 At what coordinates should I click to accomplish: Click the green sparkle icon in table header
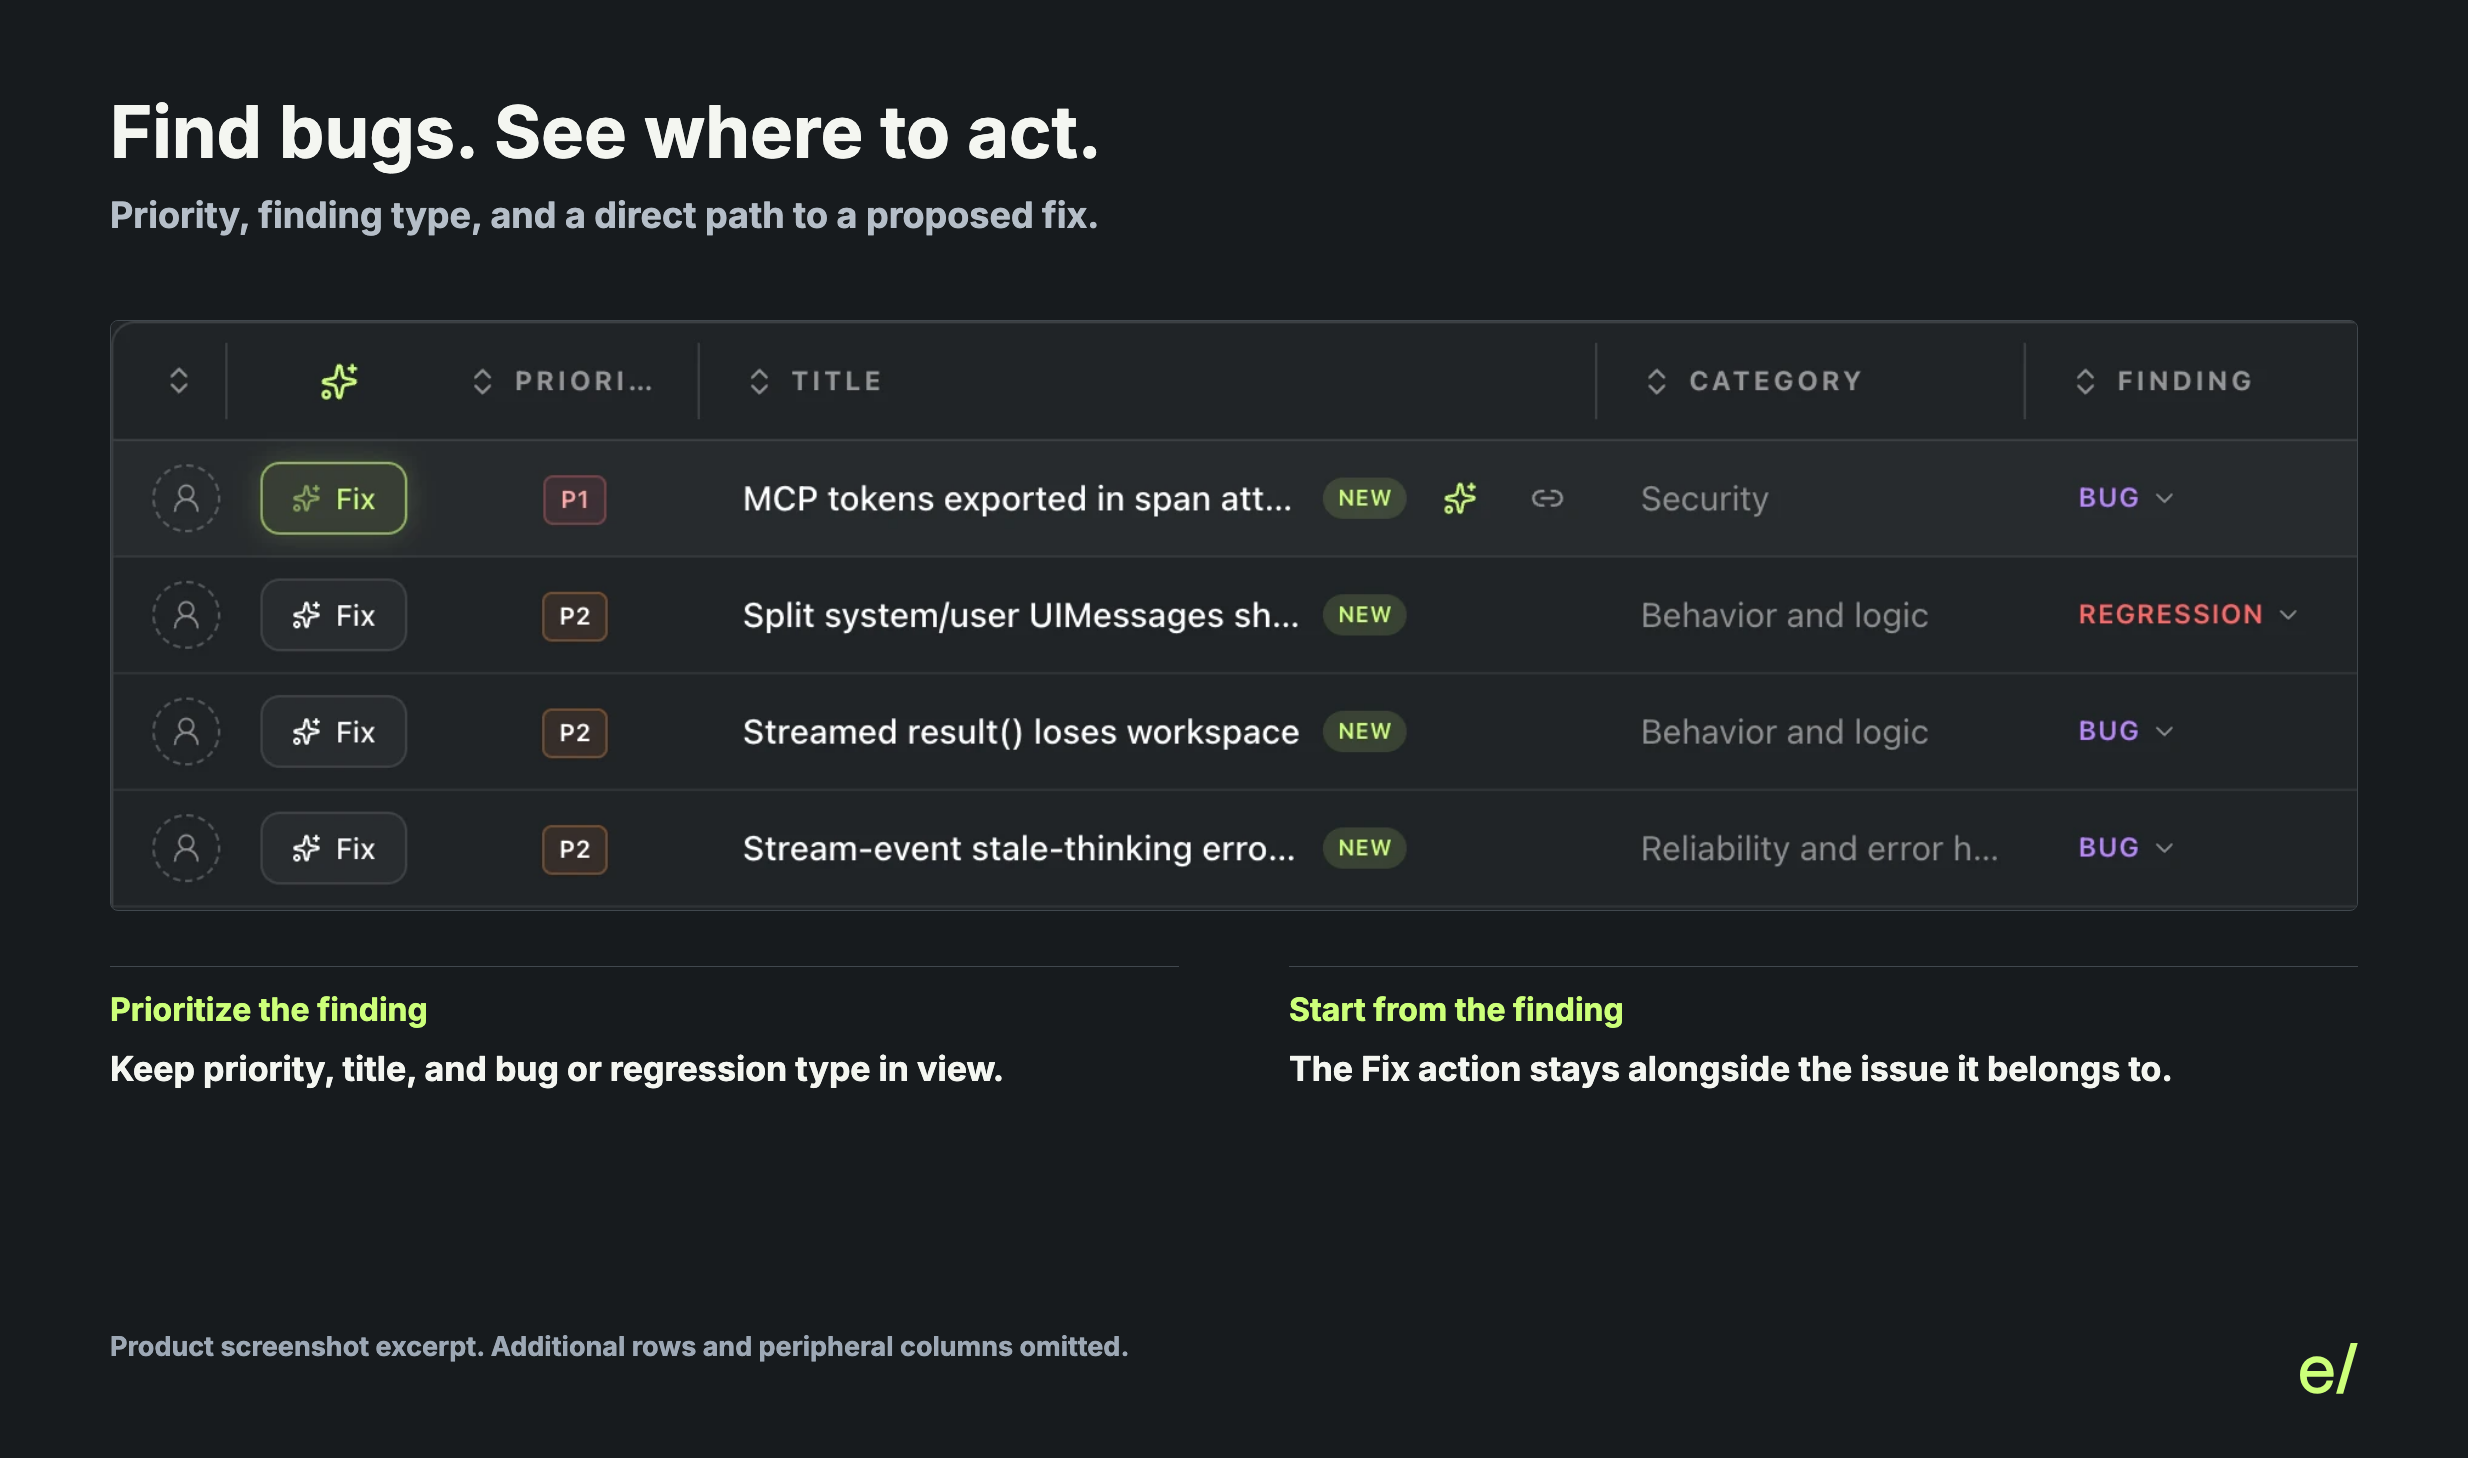339,381
